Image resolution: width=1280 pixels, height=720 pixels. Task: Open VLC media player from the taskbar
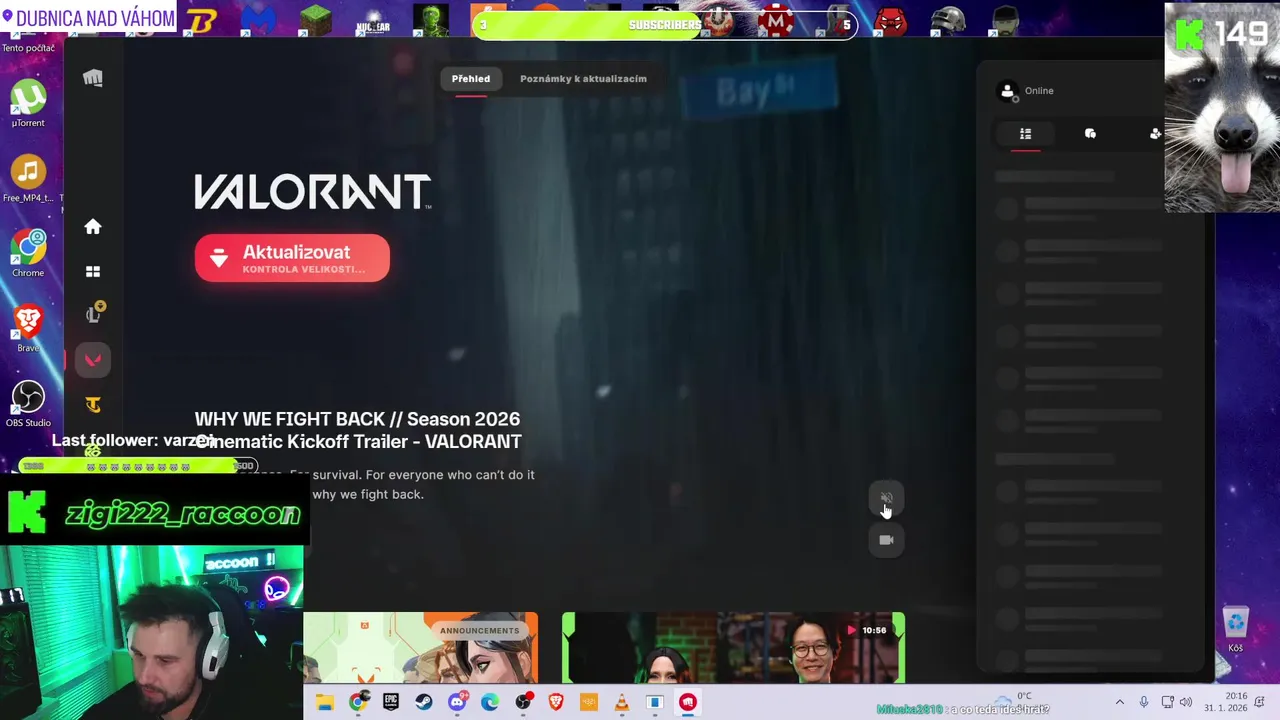(622, 703)
